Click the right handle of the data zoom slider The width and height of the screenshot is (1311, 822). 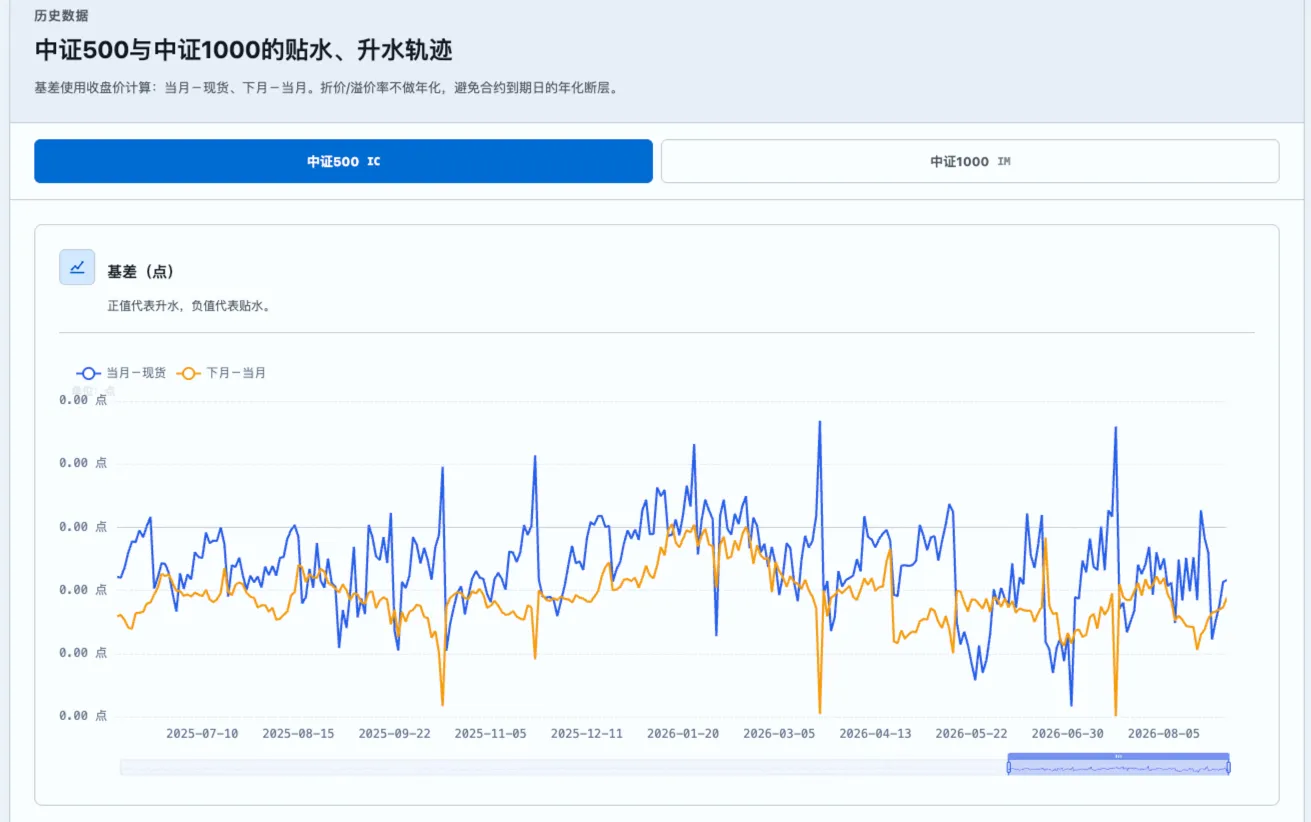(1228, 767)
